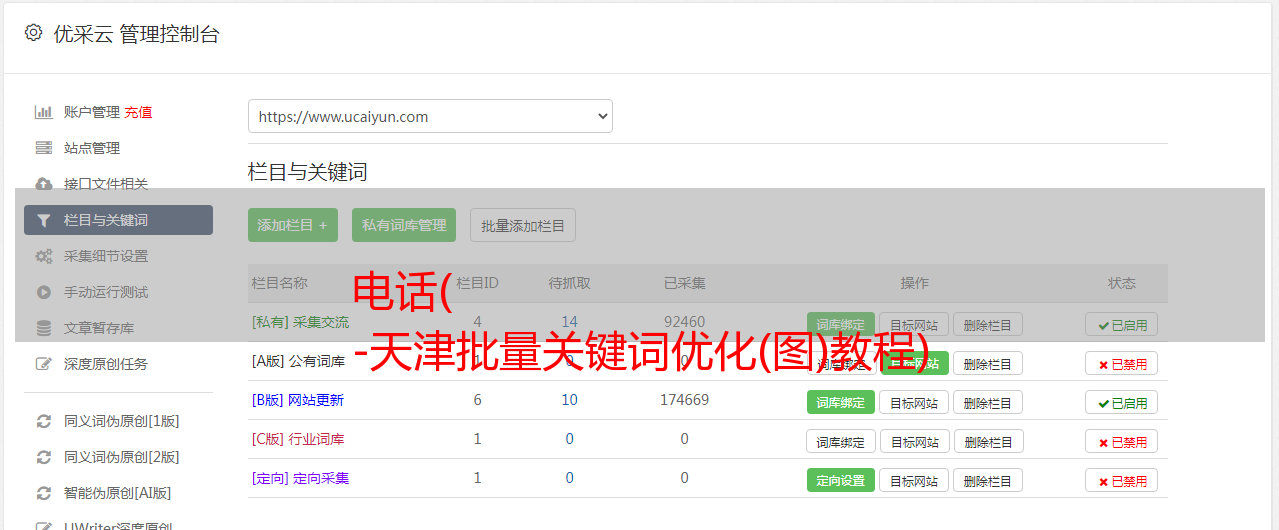Image resolution: width=1279 pixels, height=530 pixels.
Task: Click the 添加栏目 + button
Action: (x=293, y=225)
